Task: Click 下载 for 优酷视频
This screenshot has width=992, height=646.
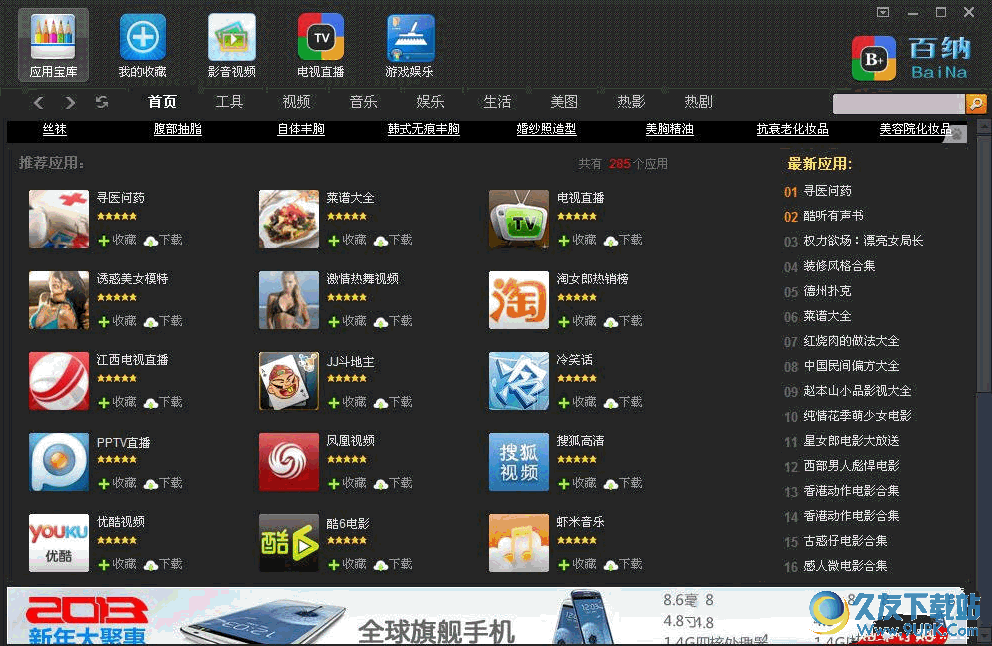Action: [163, 564]
